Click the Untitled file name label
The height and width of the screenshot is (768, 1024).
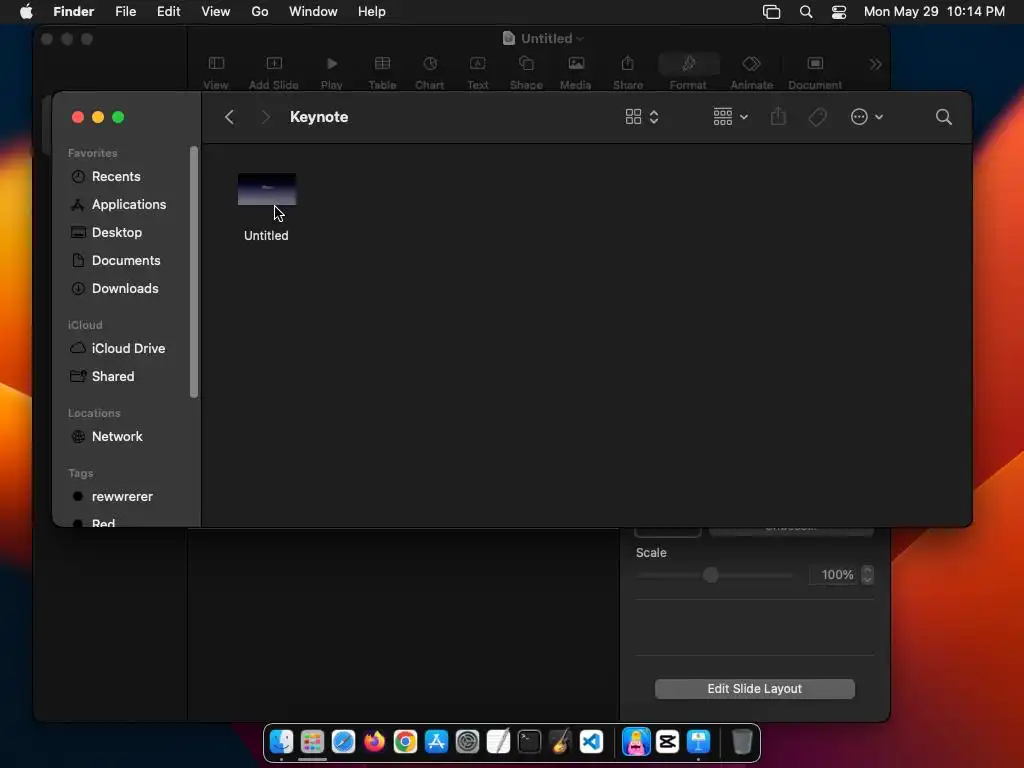(266, 236)
